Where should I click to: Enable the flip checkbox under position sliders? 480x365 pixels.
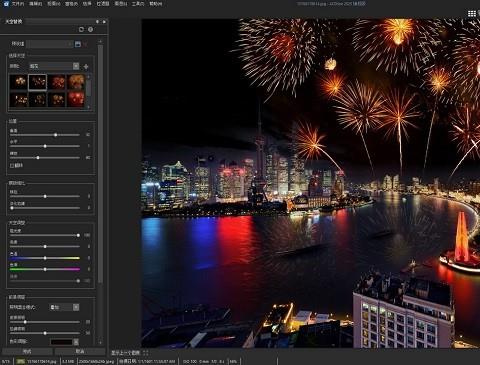pyautogui.click(x=16, y=165)
